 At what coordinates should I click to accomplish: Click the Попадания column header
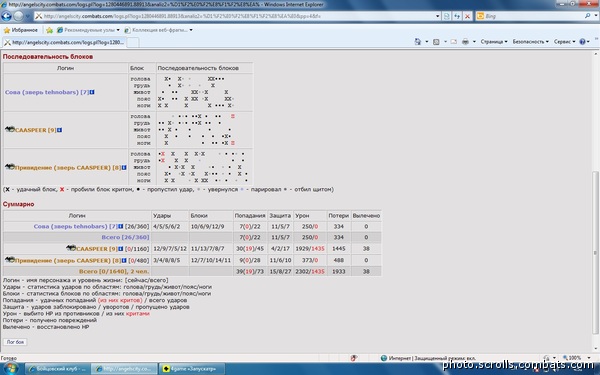(250, 216)
